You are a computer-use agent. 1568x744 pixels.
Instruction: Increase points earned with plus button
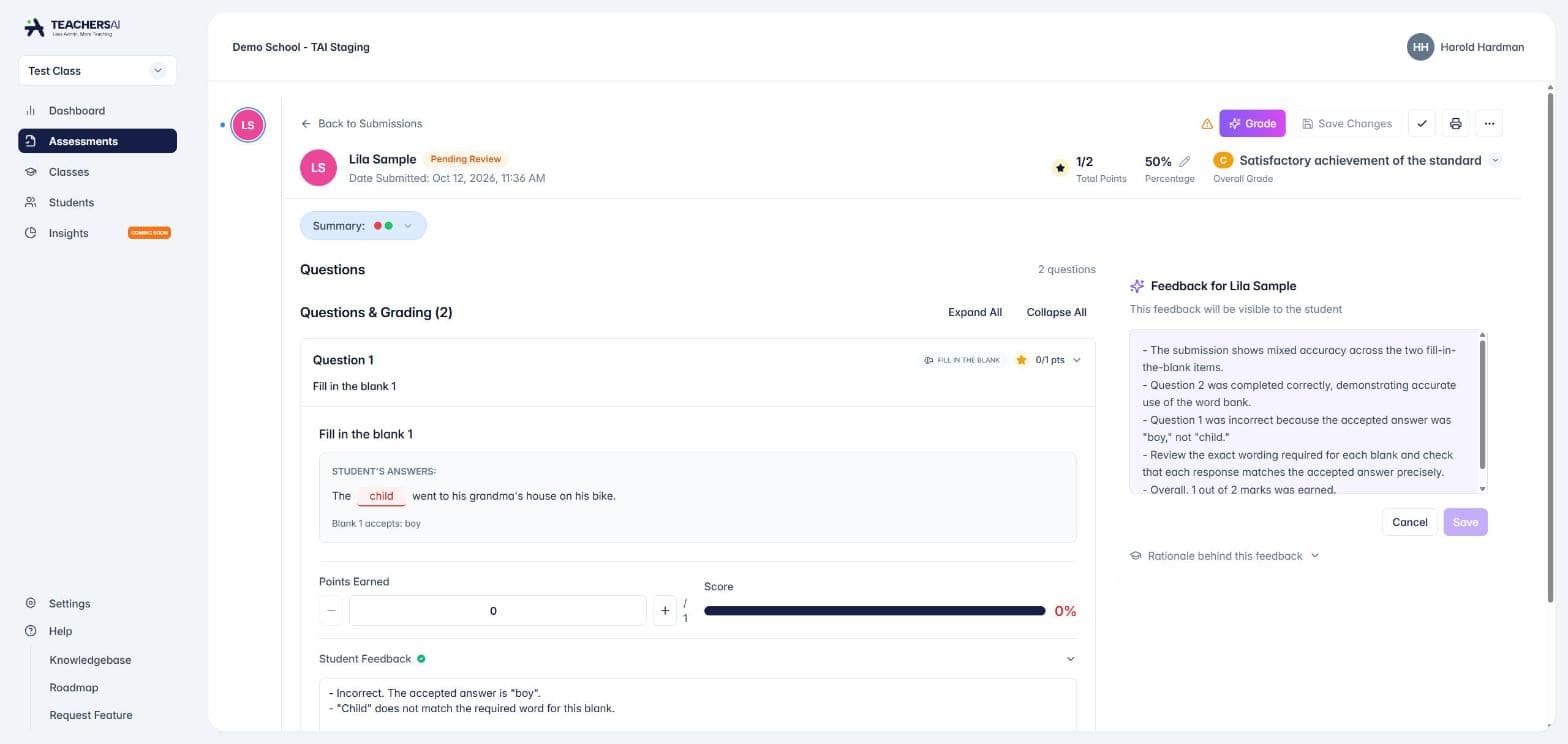[x=665, y=611]
